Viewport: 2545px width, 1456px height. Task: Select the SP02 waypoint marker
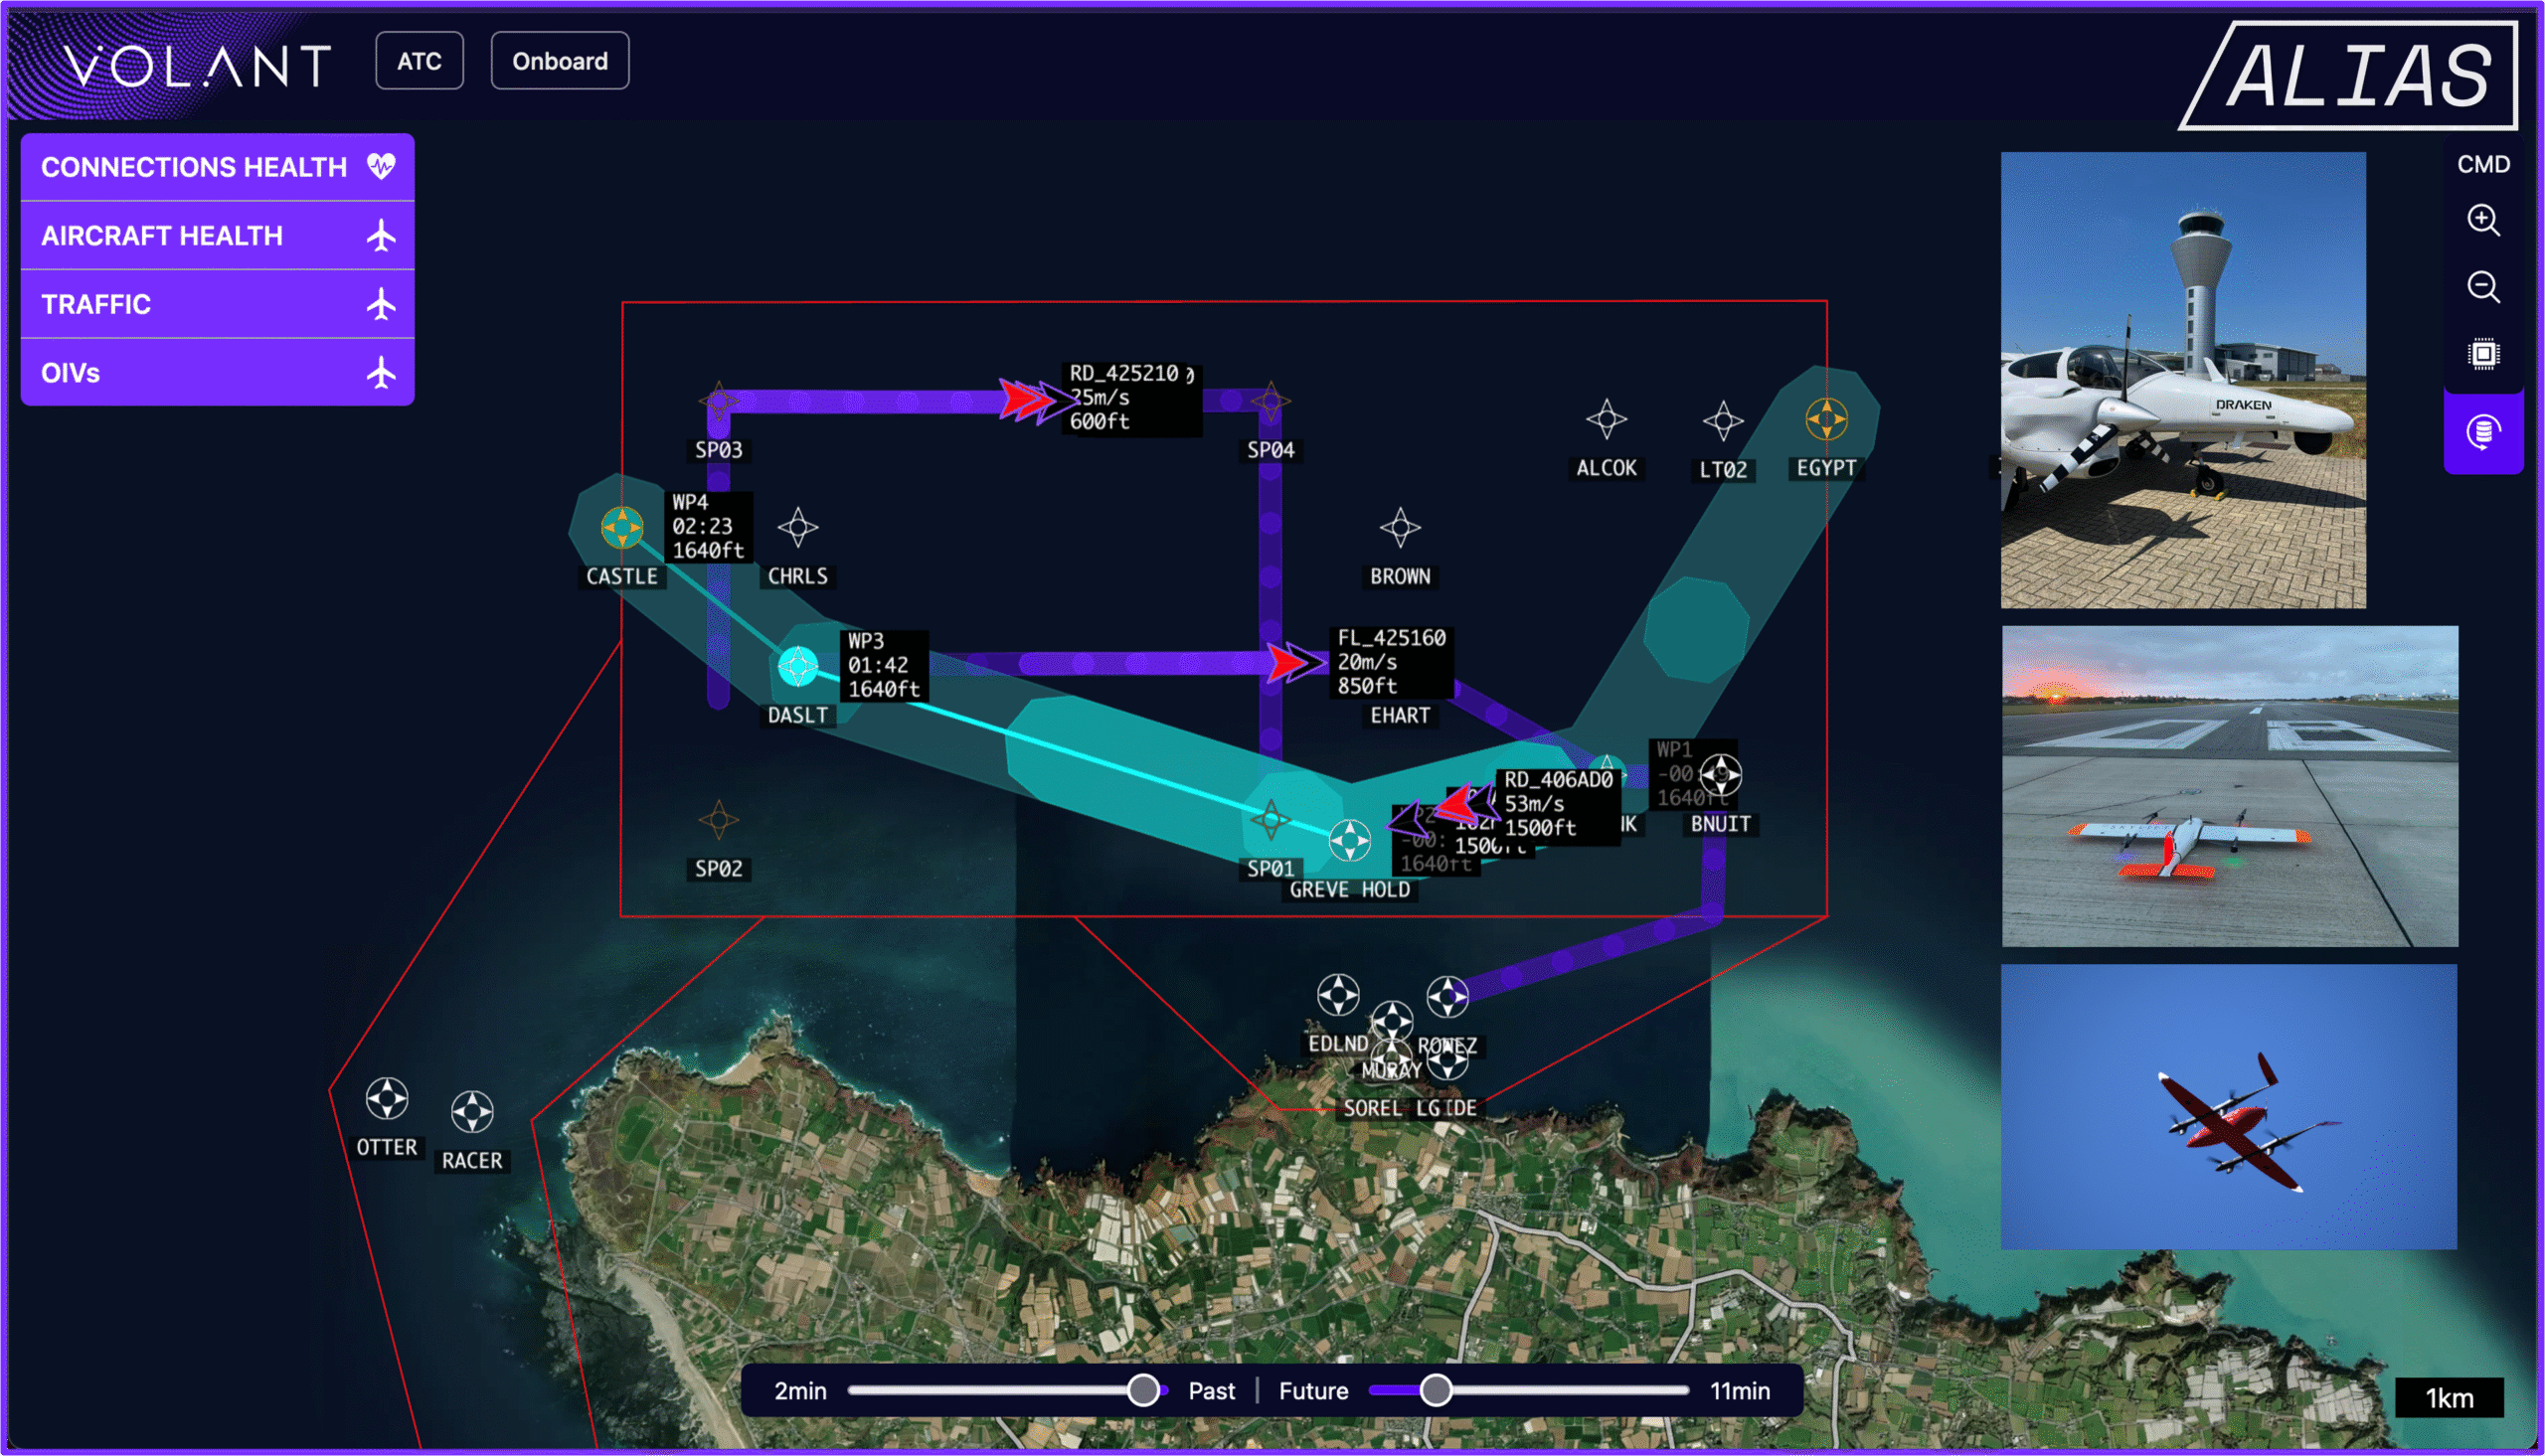(718, 820)
